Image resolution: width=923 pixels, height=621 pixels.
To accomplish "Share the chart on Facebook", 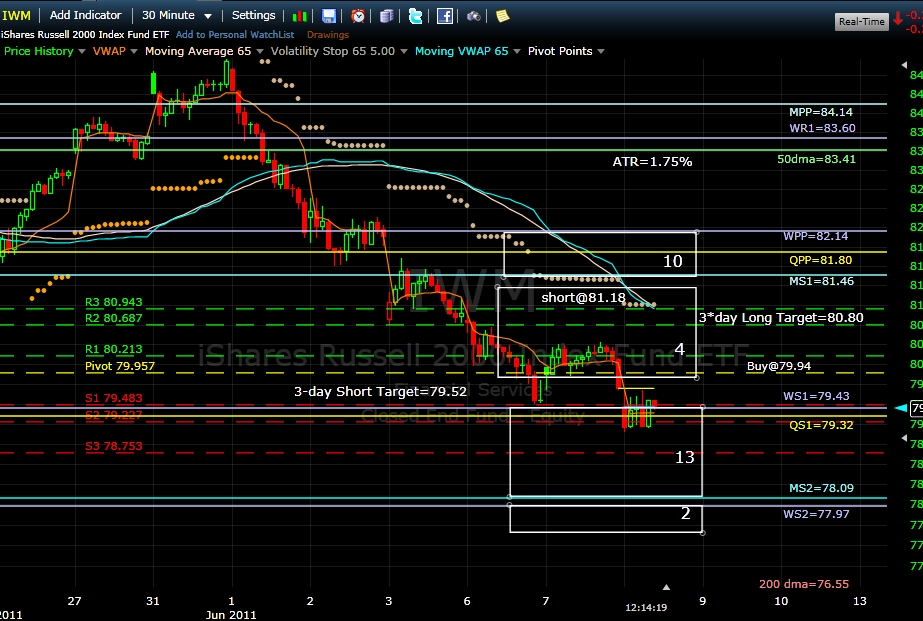I will pos(444,16).
